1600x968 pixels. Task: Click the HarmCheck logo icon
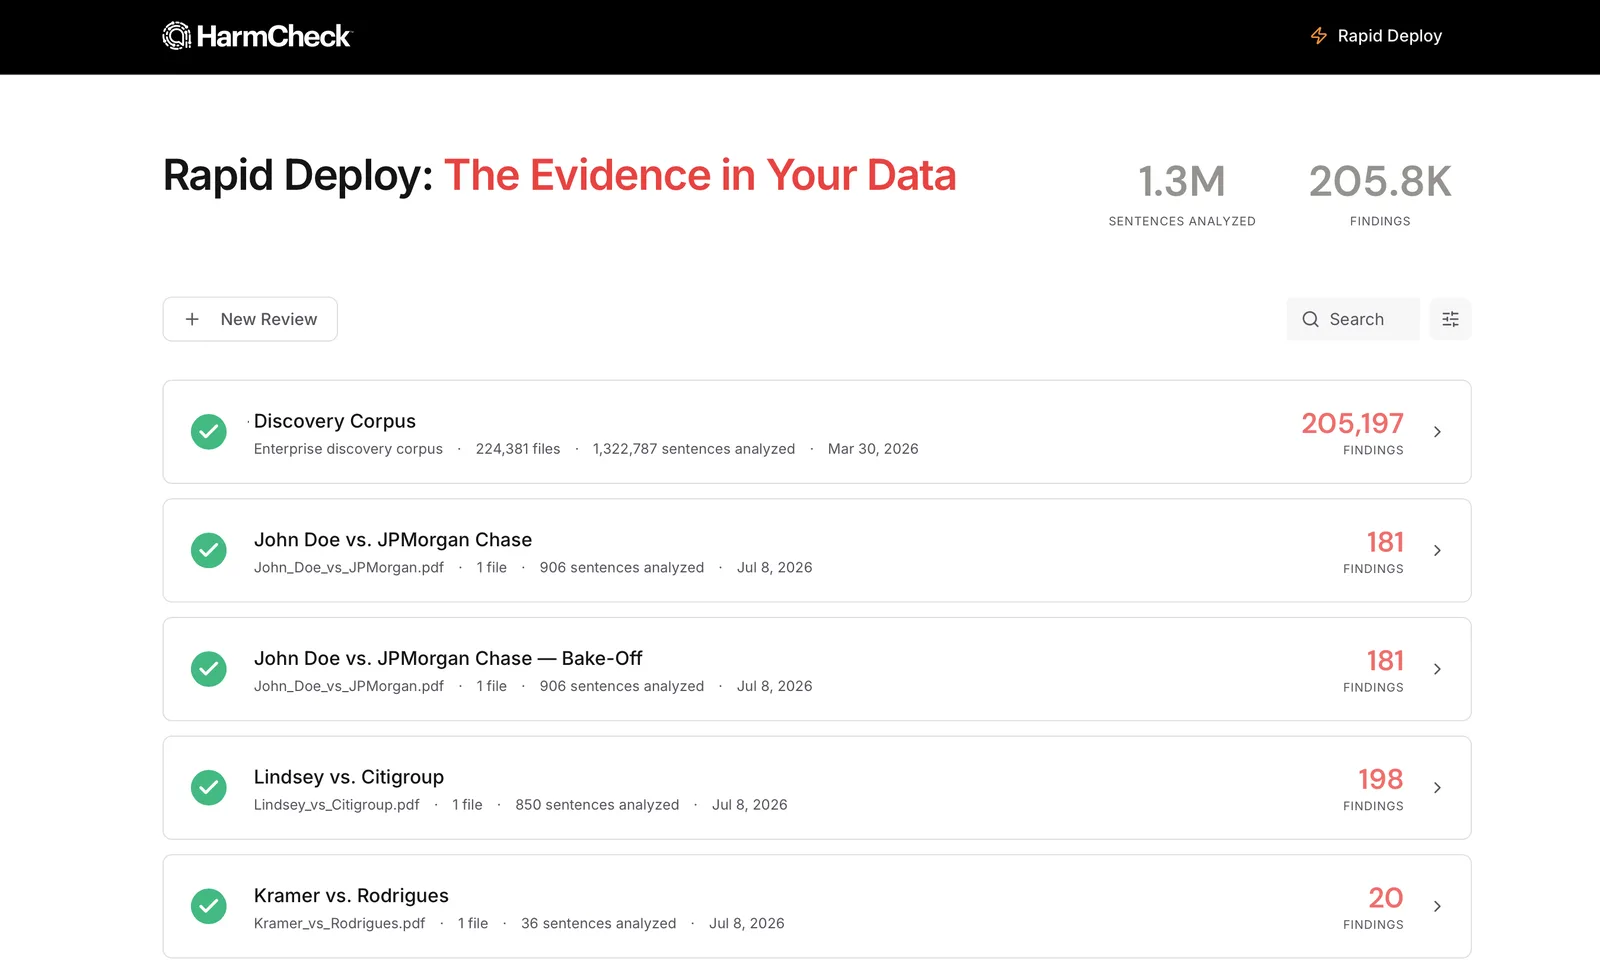pos(177,36)
